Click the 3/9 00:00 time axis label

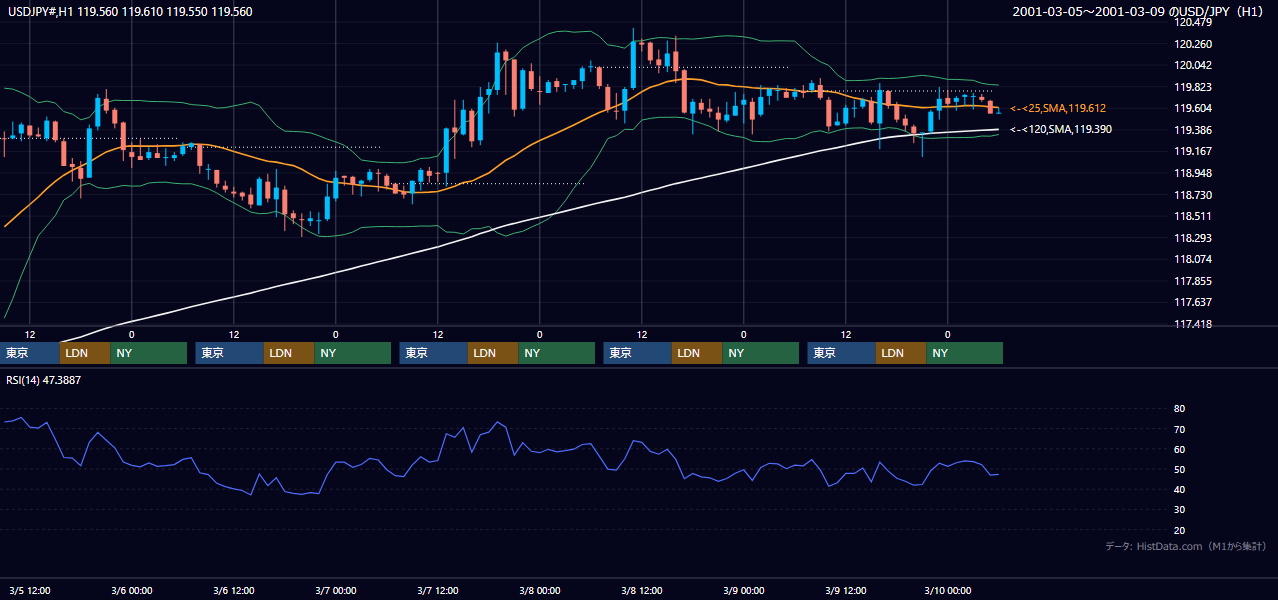744,590
